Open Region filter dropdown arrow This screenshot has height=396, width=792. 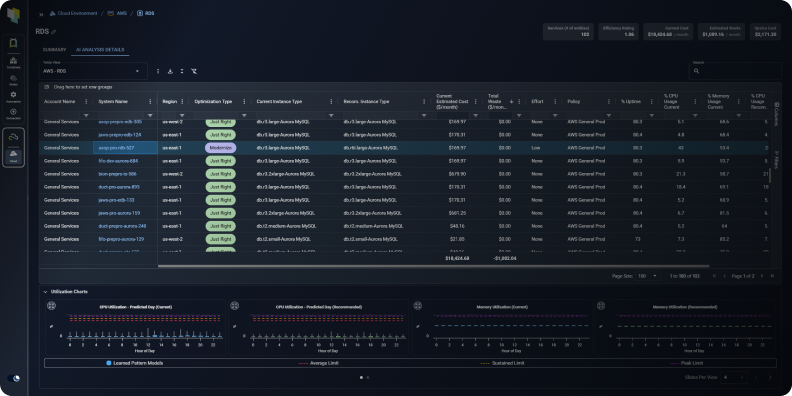tap(182, 116)
